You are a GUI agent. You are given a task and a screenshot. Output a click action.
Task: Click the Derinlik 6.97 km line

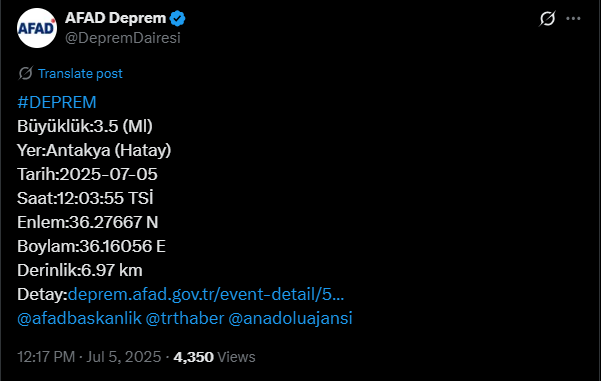(80, 270)
